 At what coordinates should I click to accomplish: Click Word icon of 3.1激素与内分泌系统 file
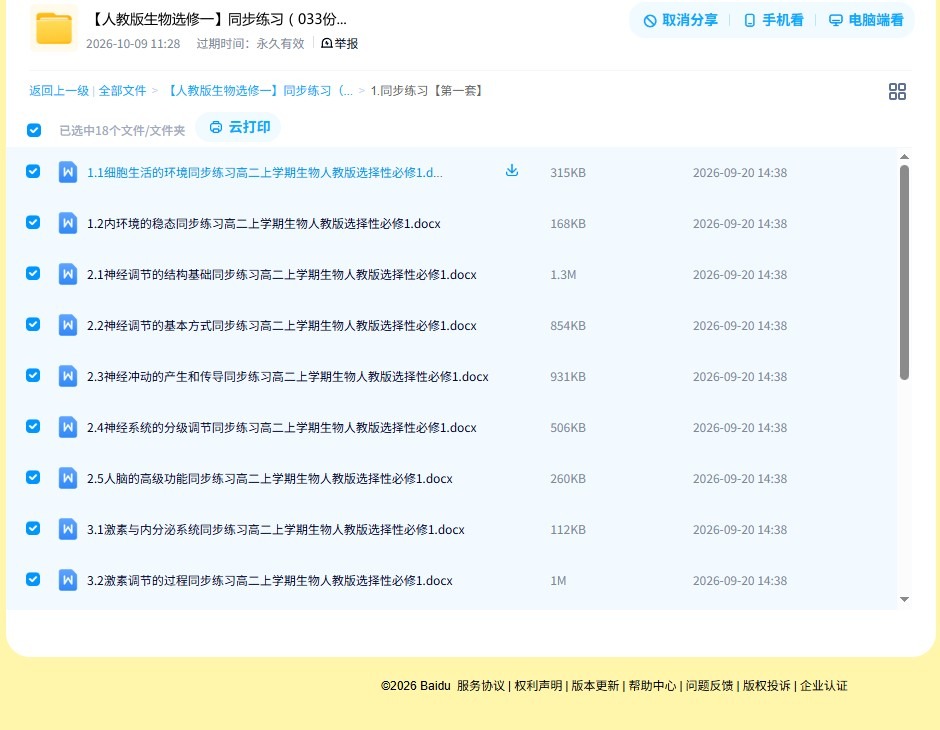click(x=68, y=529)
